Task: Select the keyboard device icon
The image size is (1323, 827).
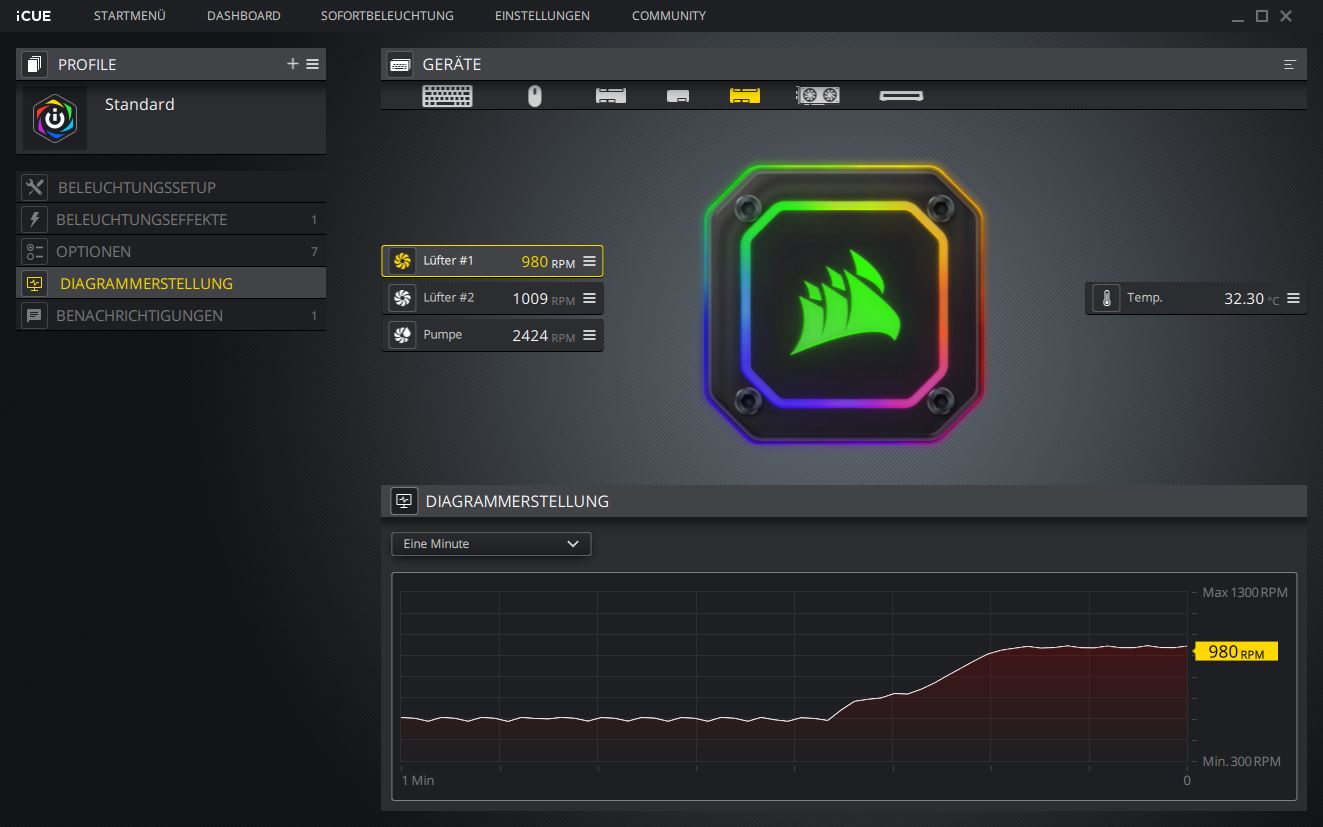Action: click(447, 96)
